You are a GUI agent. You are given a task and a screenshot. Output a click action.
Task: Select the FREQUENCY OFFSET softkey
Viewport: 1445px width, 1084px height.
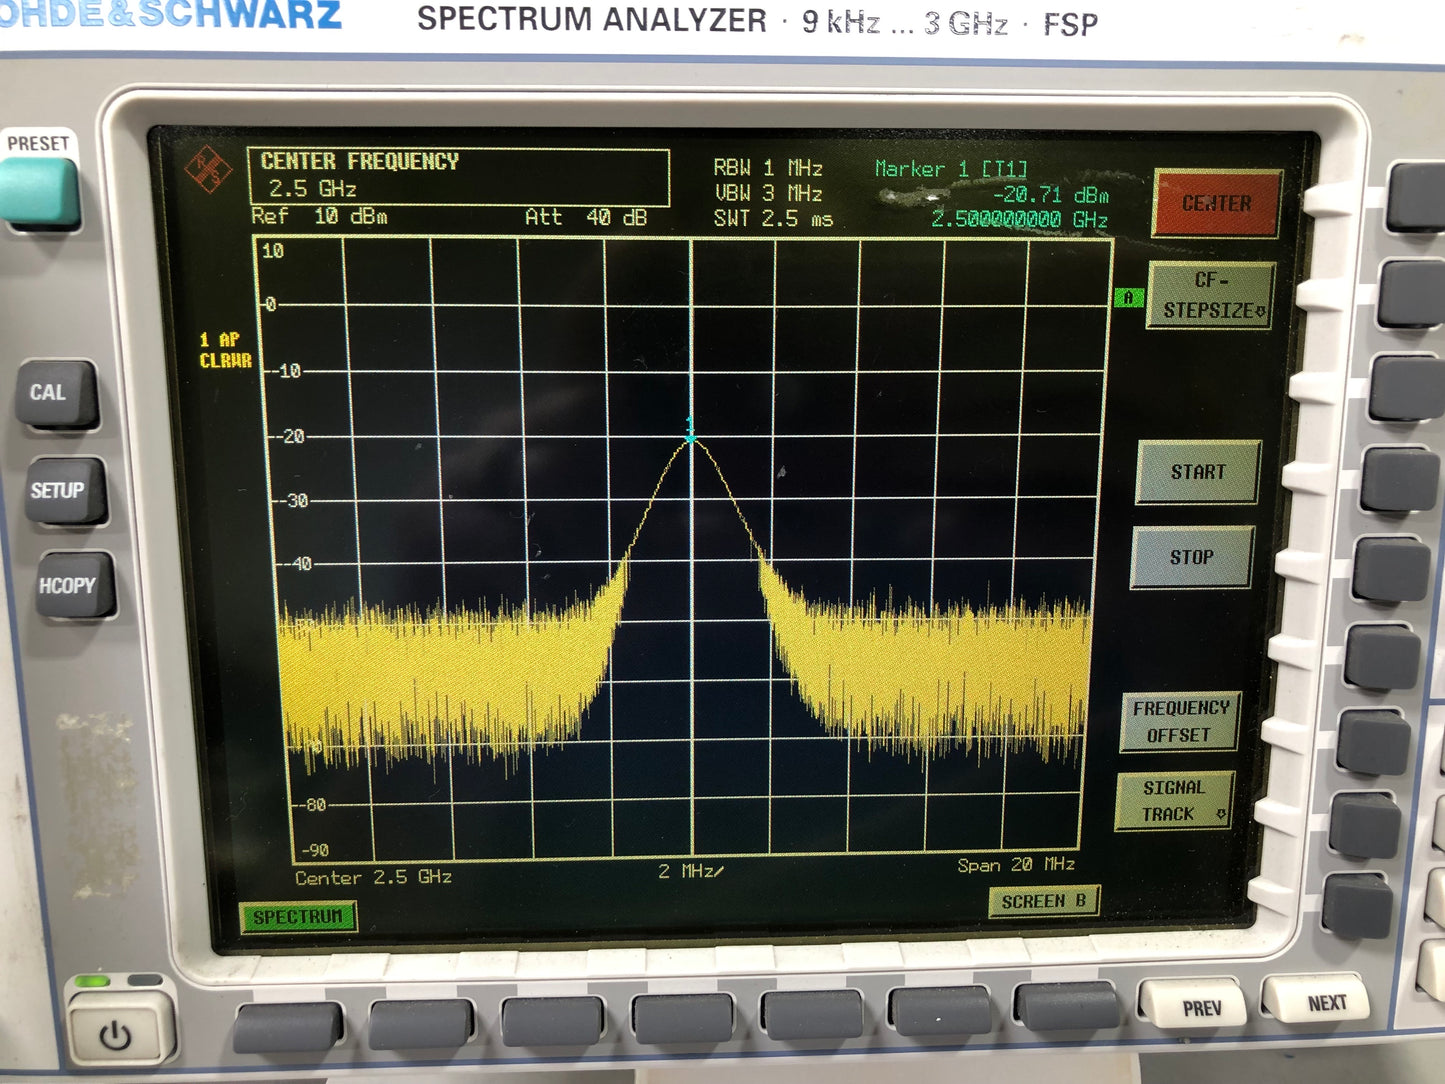1180,721
